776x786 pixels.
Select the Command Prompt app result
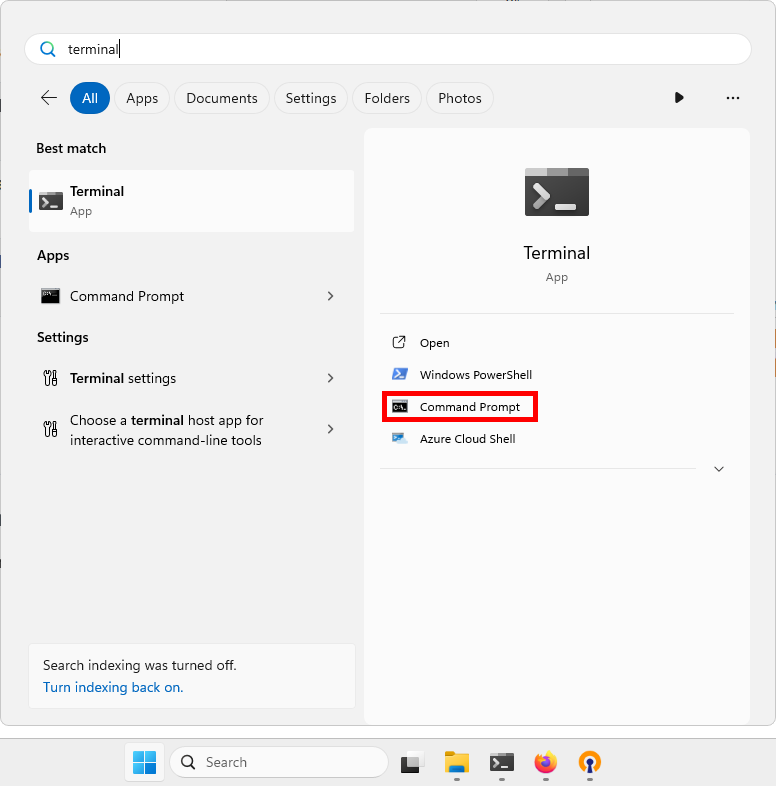[x=191, y=296]
